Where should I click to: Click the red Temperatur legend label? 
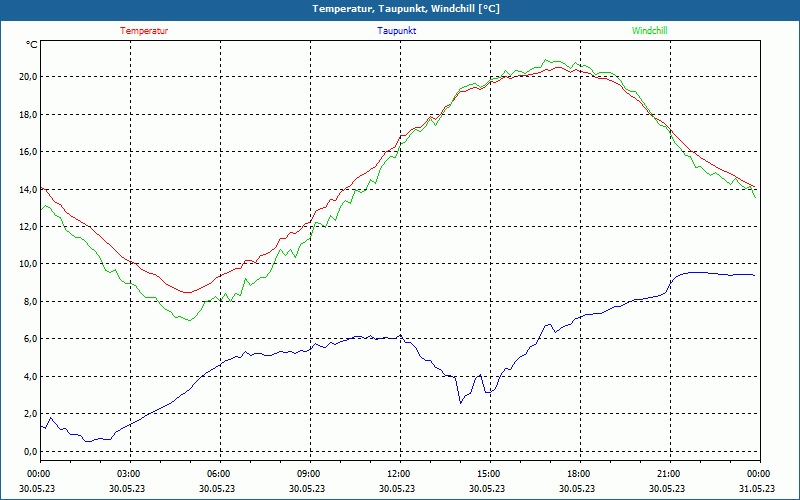[x=144, y=31]
